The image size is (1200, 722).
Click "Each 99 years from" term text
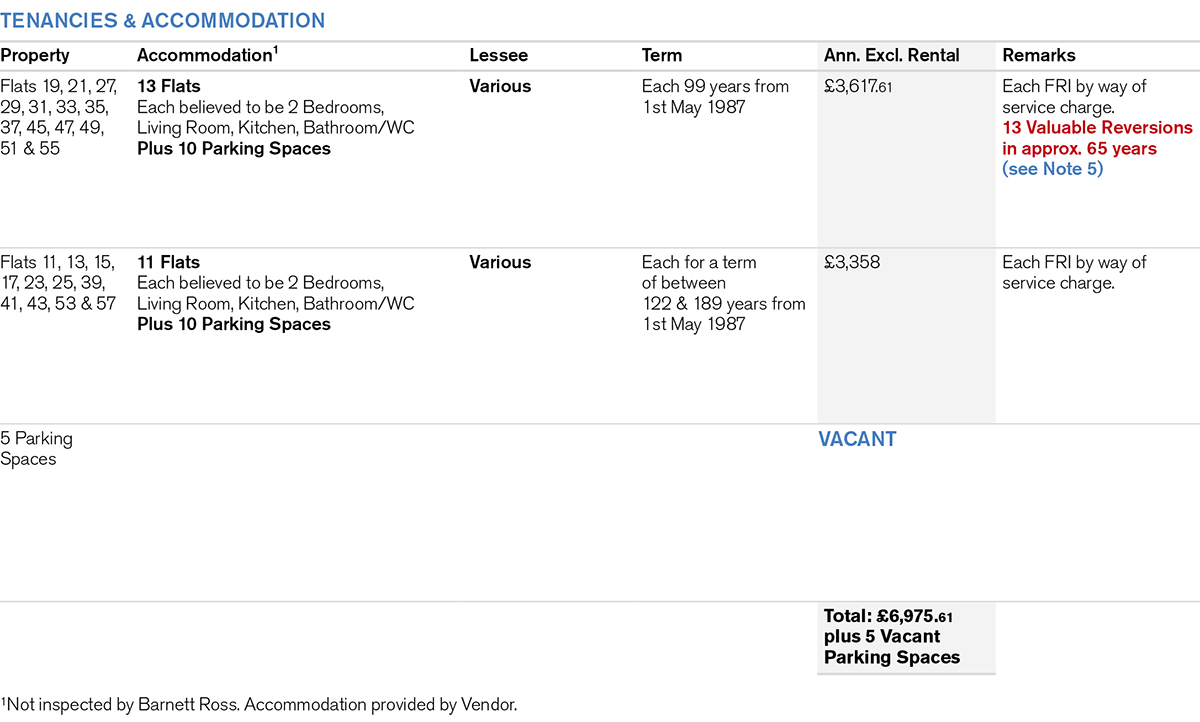point(715,87)
